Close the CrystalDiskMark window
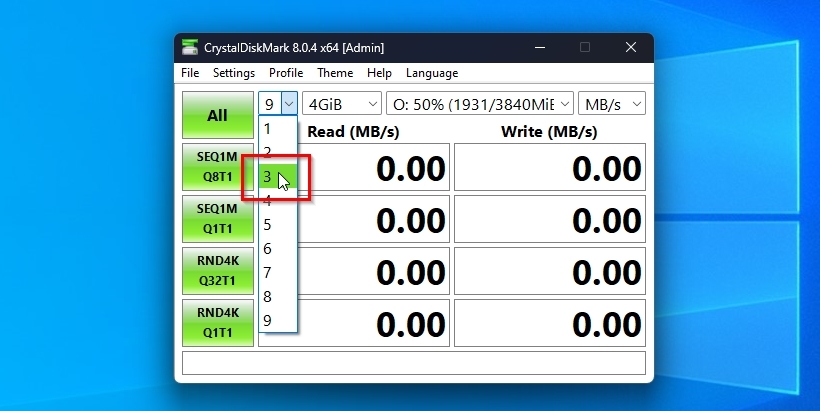The image size is (820, 411). pos(631,48)
